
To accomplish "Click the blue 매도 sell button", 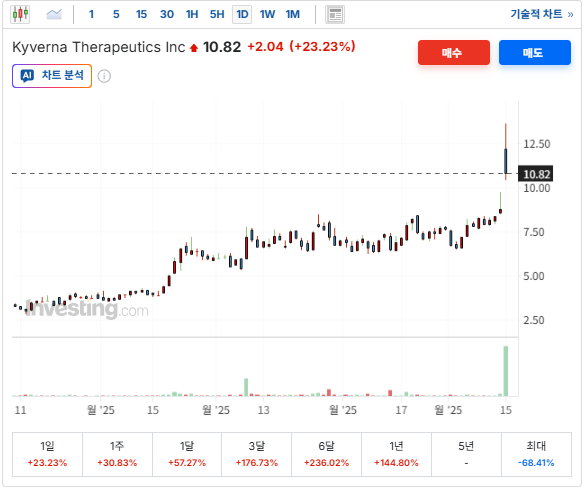I will (534, 52).
